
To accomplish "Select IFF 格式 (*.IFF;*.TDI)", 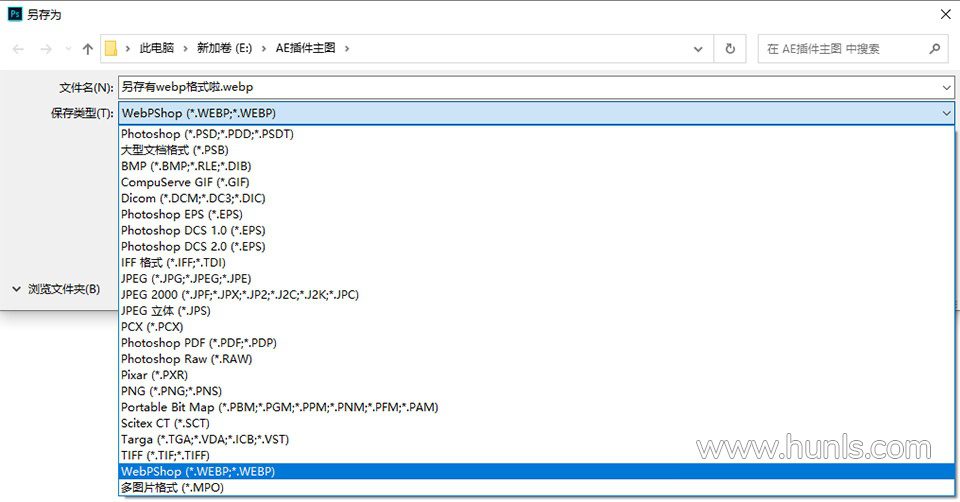I will [536, 263].
